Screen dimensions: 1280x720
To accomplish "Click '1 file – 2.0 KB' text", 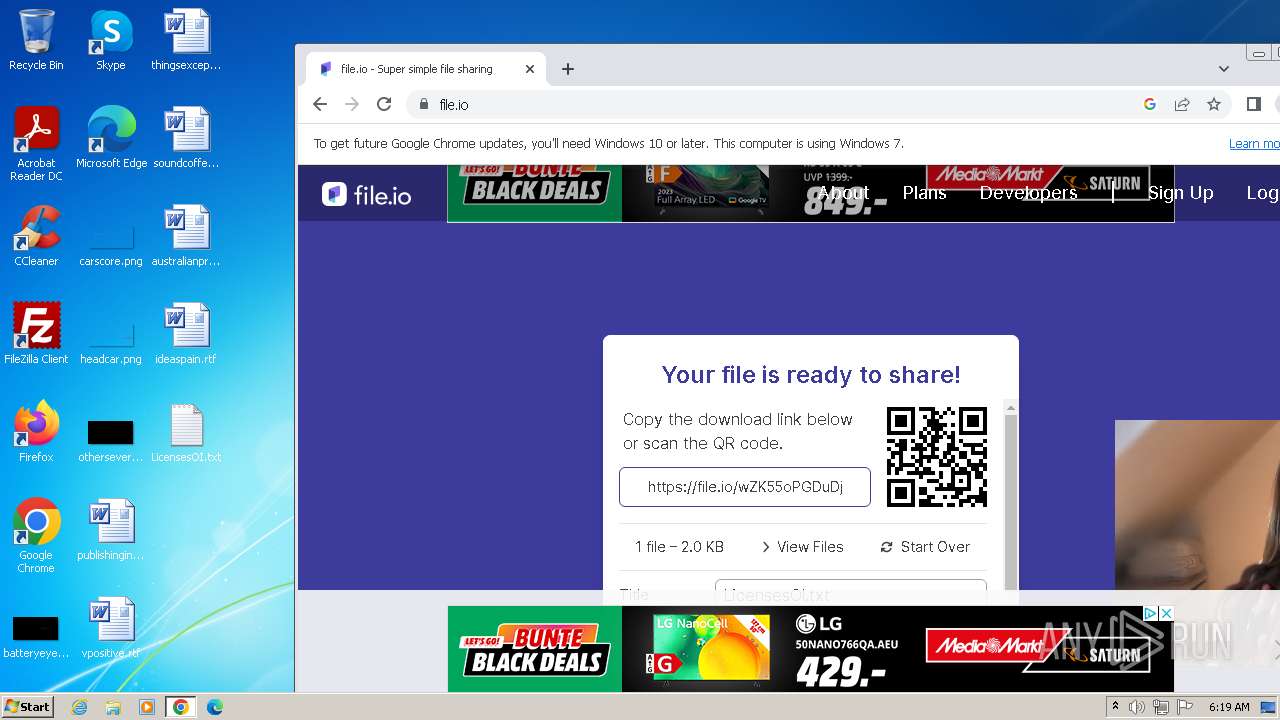I will tap(679, 547).
